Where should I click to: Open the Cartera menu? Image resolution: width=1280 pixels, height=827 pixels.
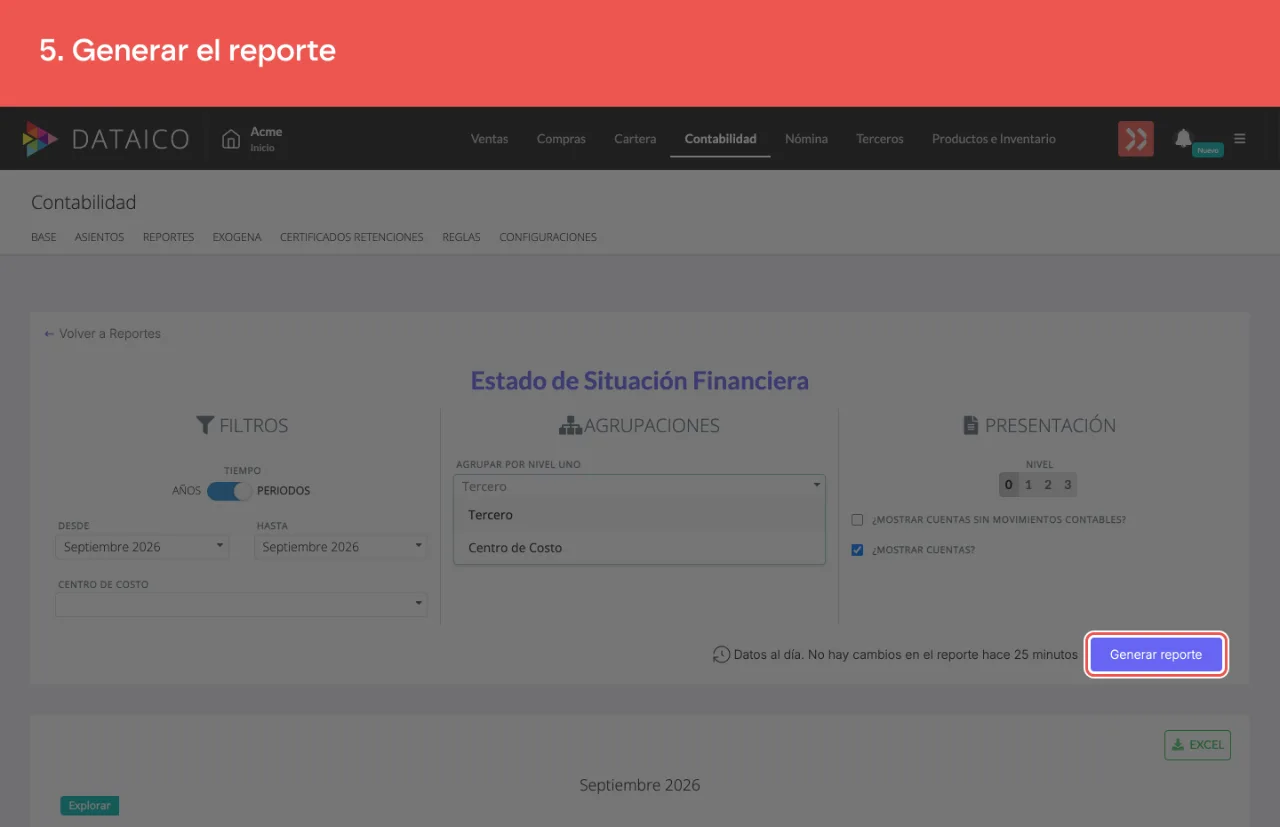635,139
